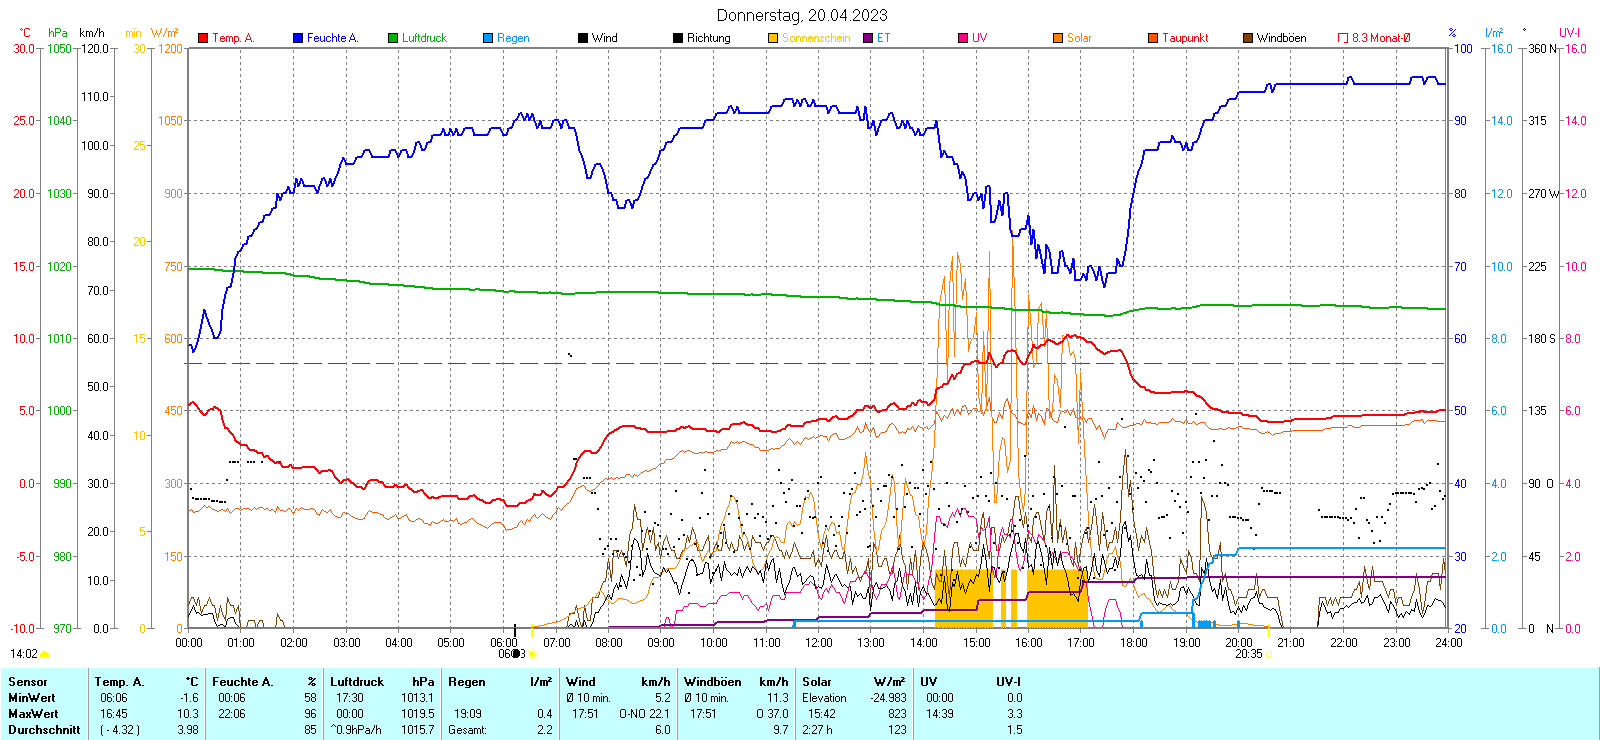Click the Durchschnitt row label
The height and width of the screenshot is (740, 1600).
coord(44,729)
